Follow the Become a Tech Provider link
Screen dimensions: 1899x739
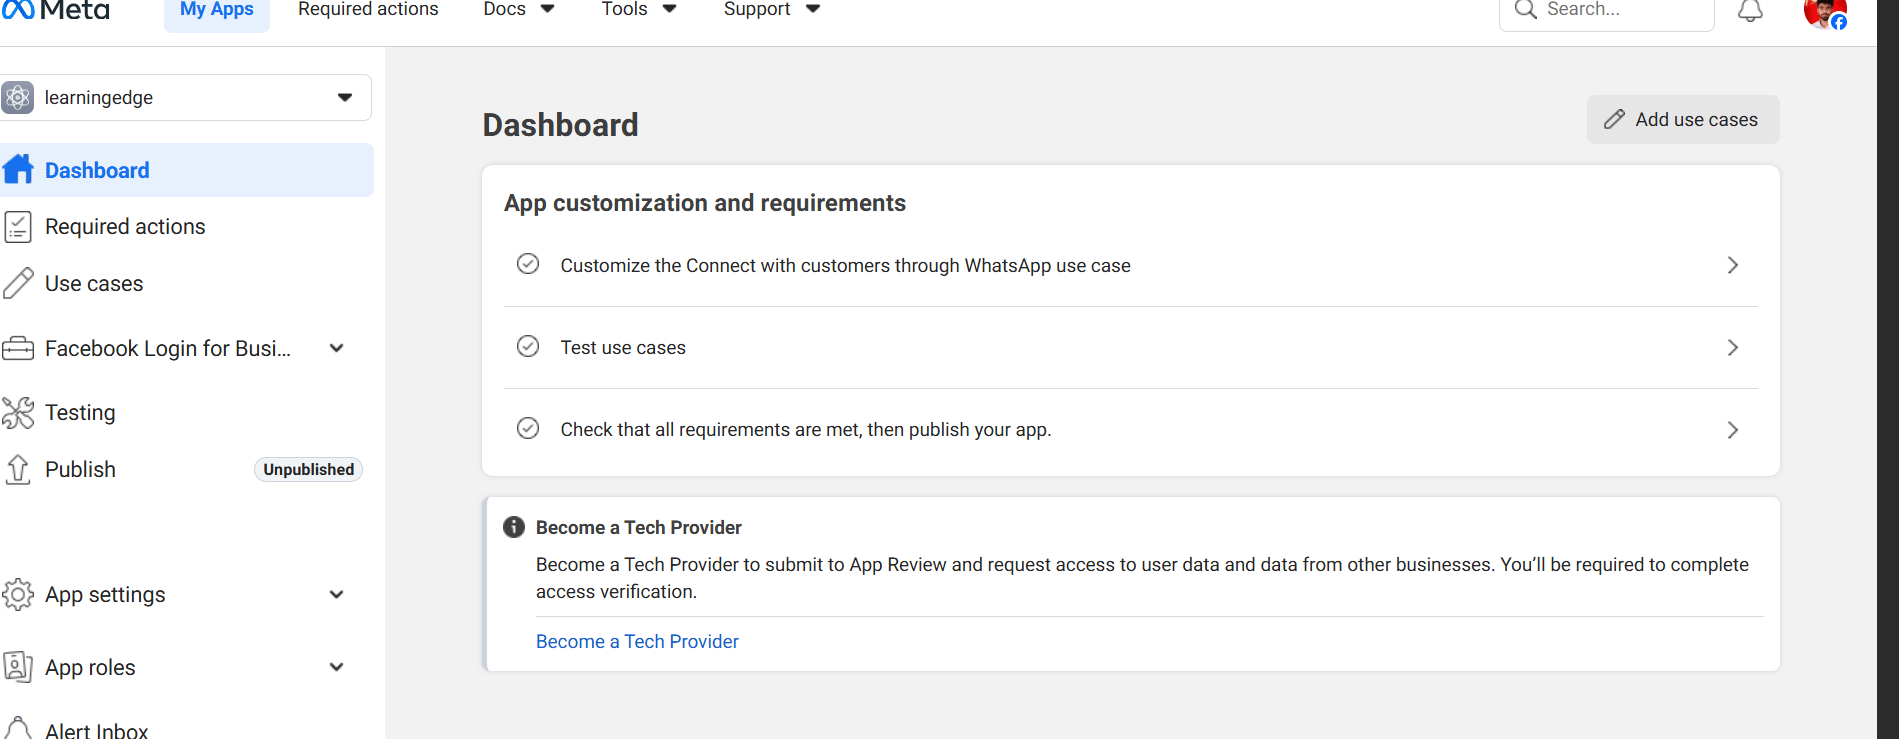coord(637,641)
